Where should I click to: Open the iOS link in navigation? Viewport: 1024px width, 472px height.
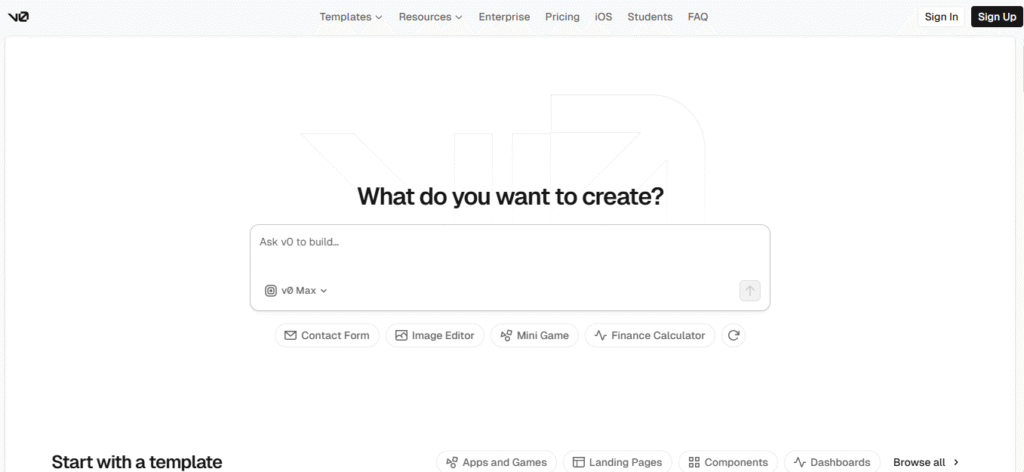[603, 17]
